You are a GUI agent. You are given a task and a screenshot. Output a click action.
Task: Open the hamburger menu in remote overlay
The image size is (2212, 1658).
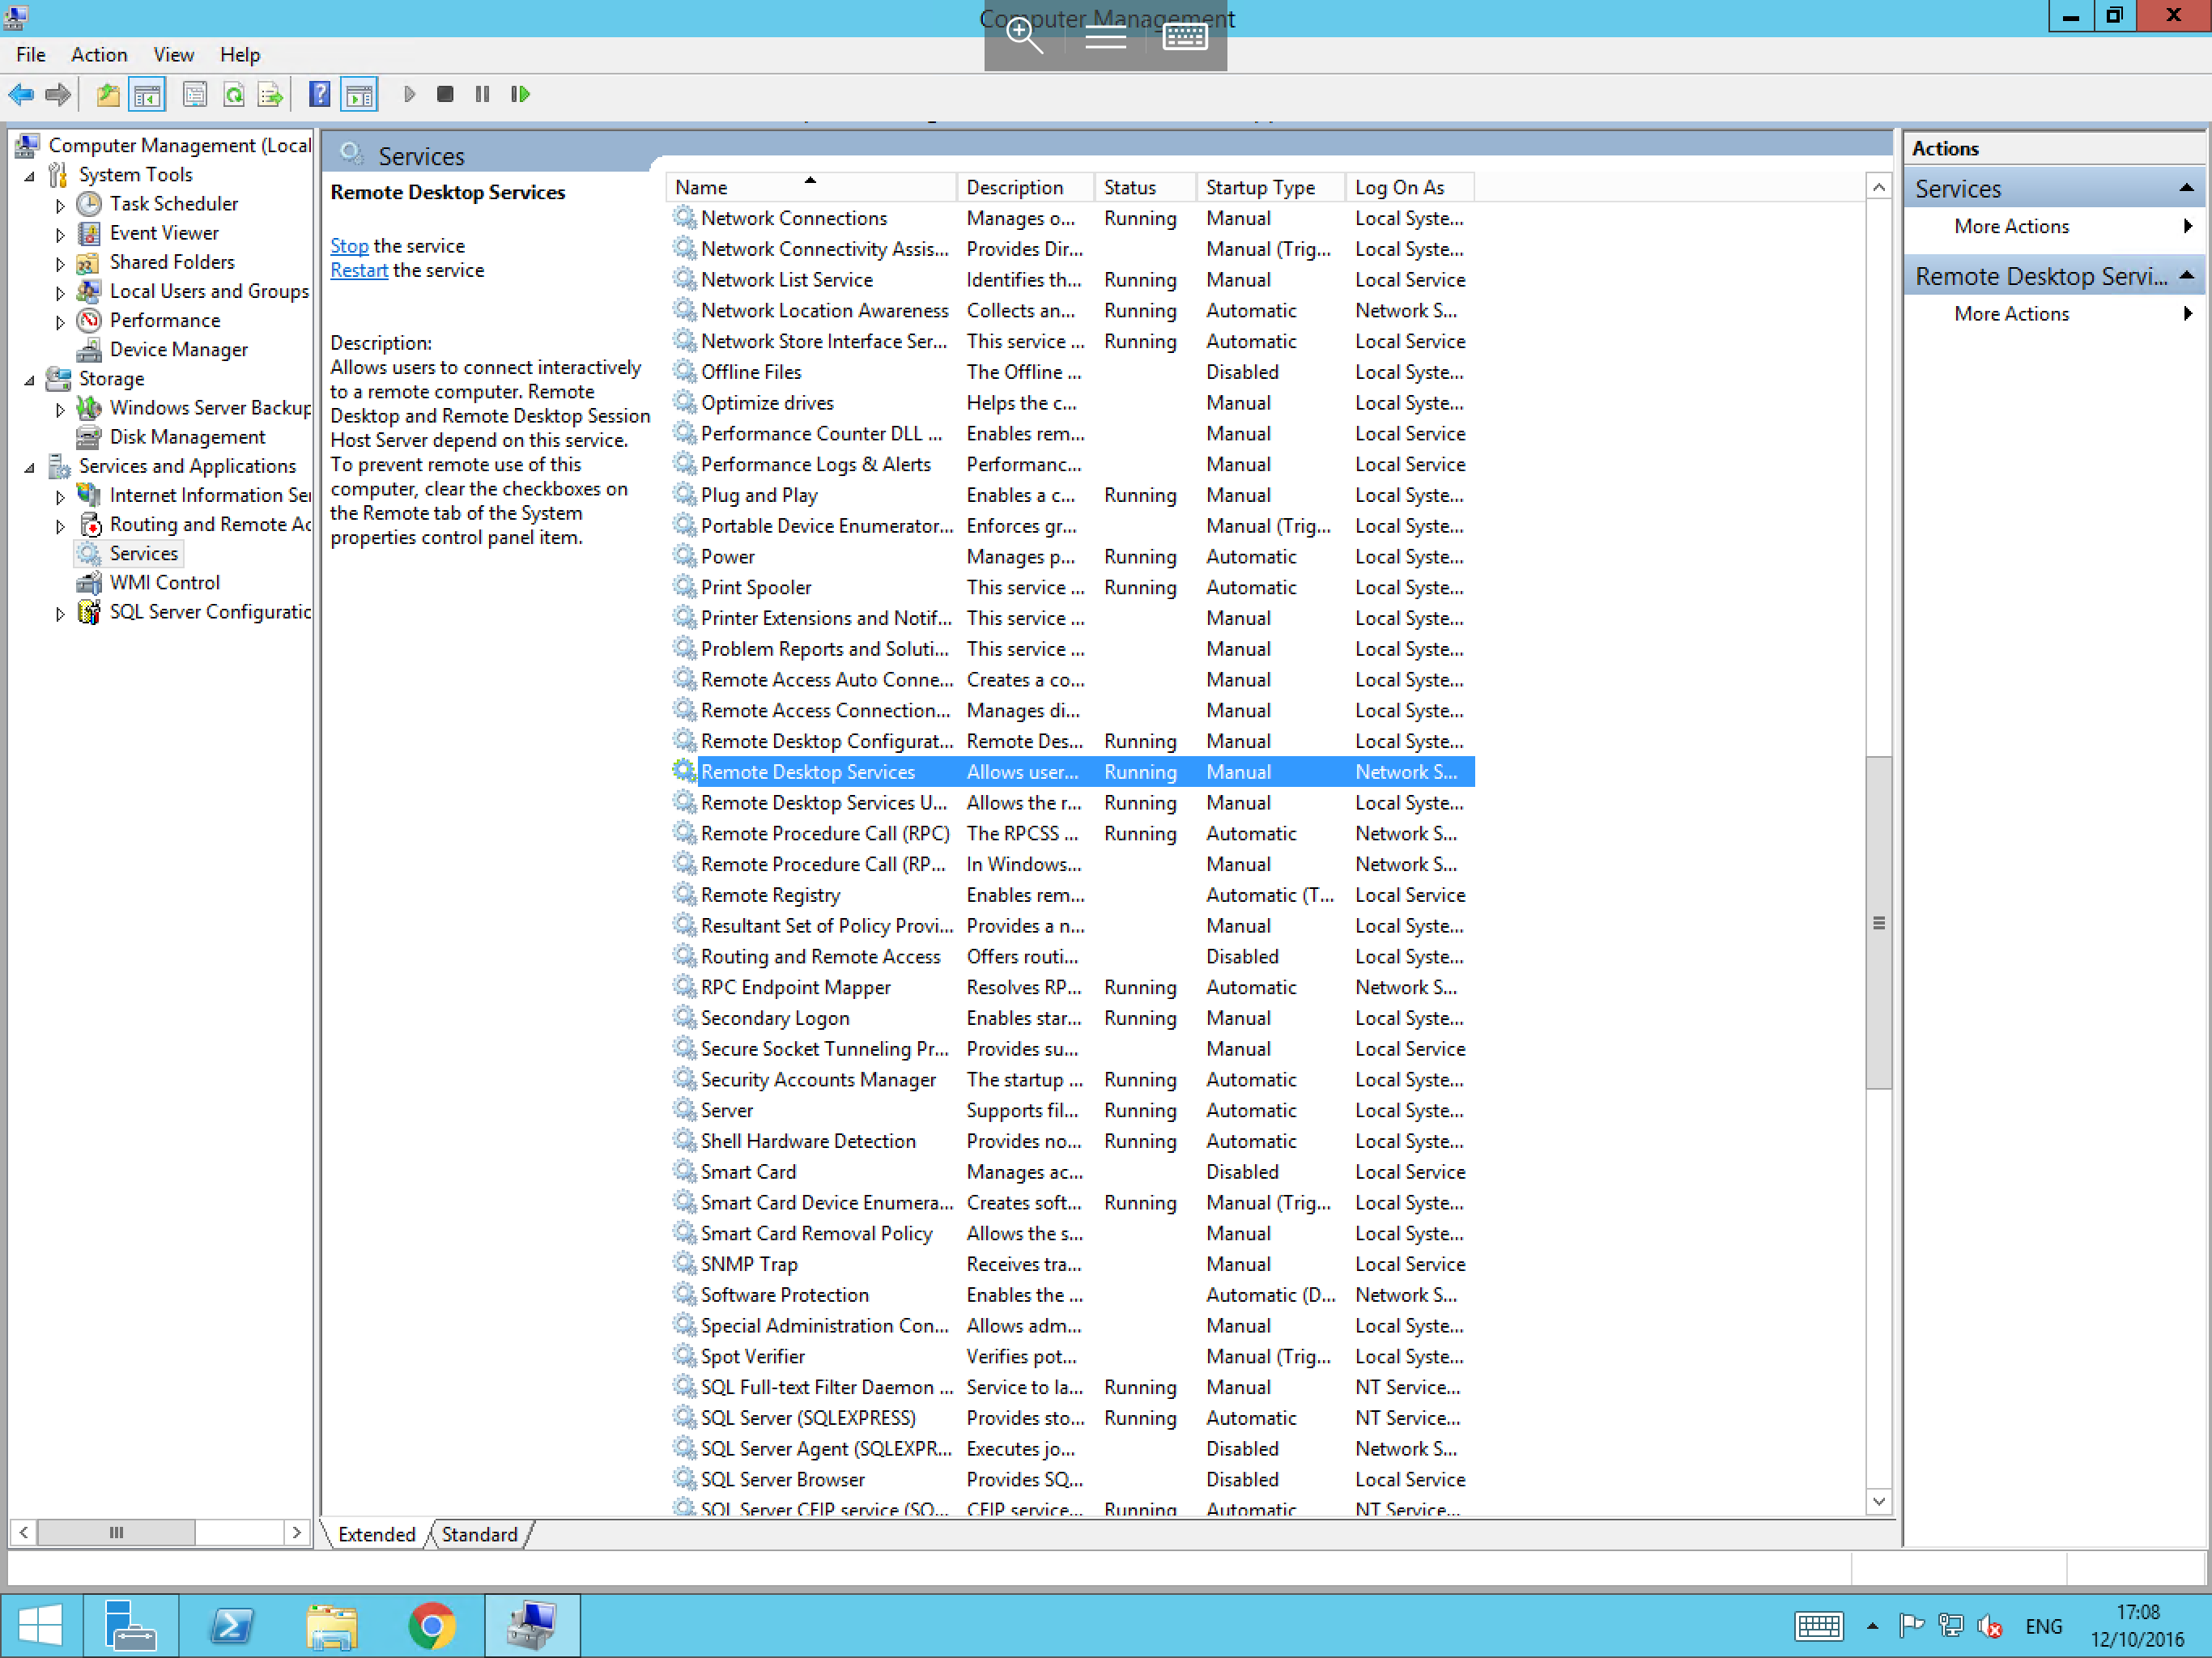point(1105,38)
